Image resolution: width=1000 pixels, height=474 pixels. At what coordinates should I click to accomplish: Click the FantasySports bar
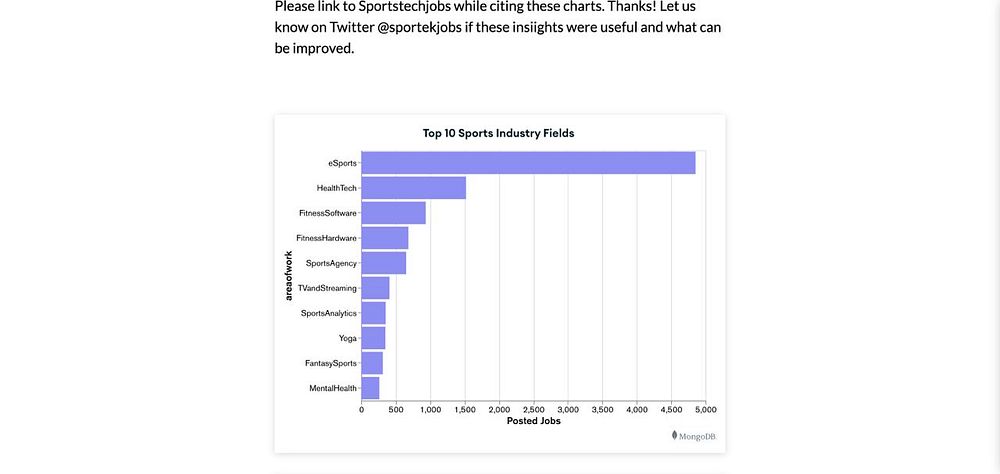[372, 363]
